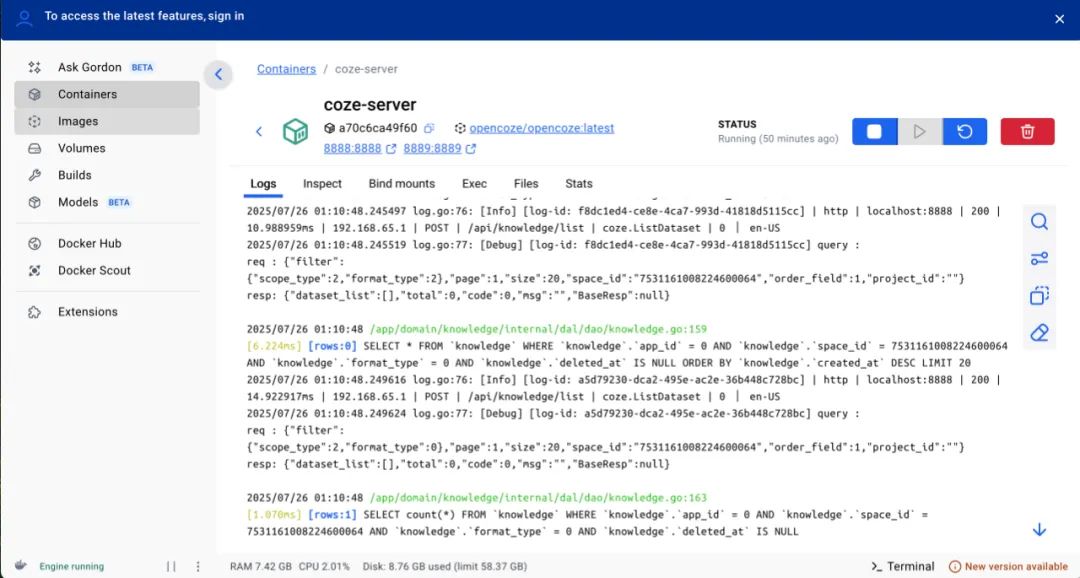The width and height of the screenshot is (1080, 578).
Task: Copy logs to clipboard
Action: (x=1039, y=296)
